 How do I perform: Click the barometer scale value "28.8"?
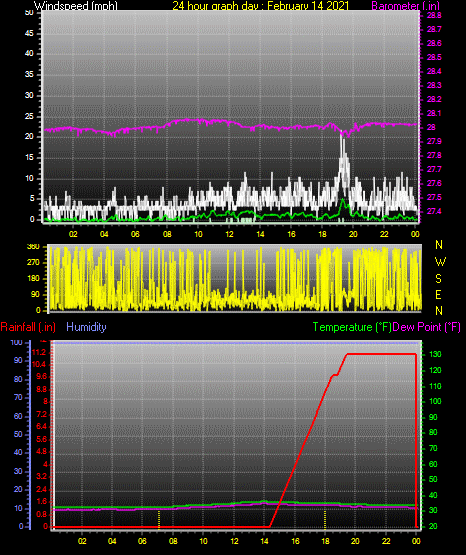[x=434, y=15]
